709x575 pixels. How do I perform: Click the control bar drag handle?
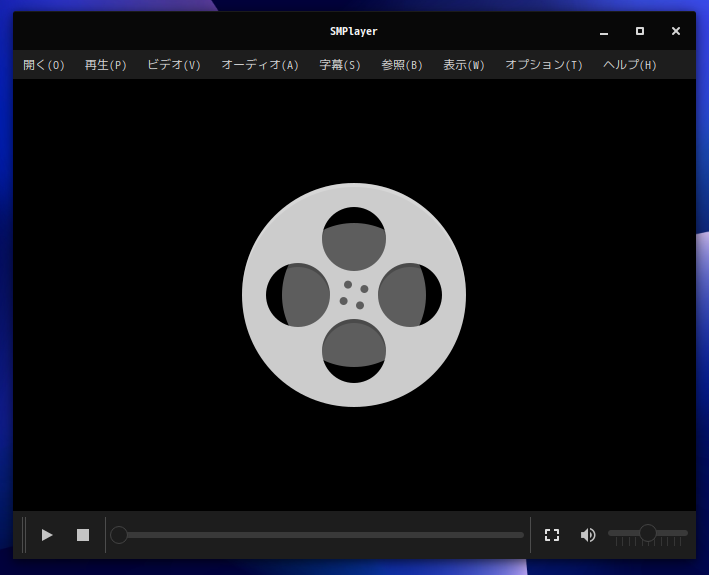(x=24, y=535)
